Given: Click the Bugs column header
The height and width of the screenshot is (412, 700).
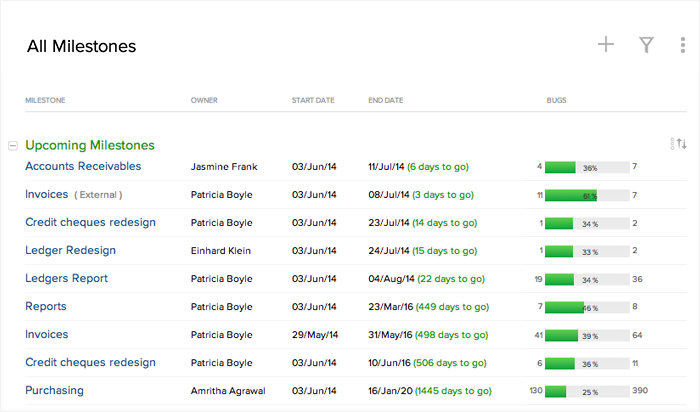Looking at the screenshot, I should click(556, 100).
